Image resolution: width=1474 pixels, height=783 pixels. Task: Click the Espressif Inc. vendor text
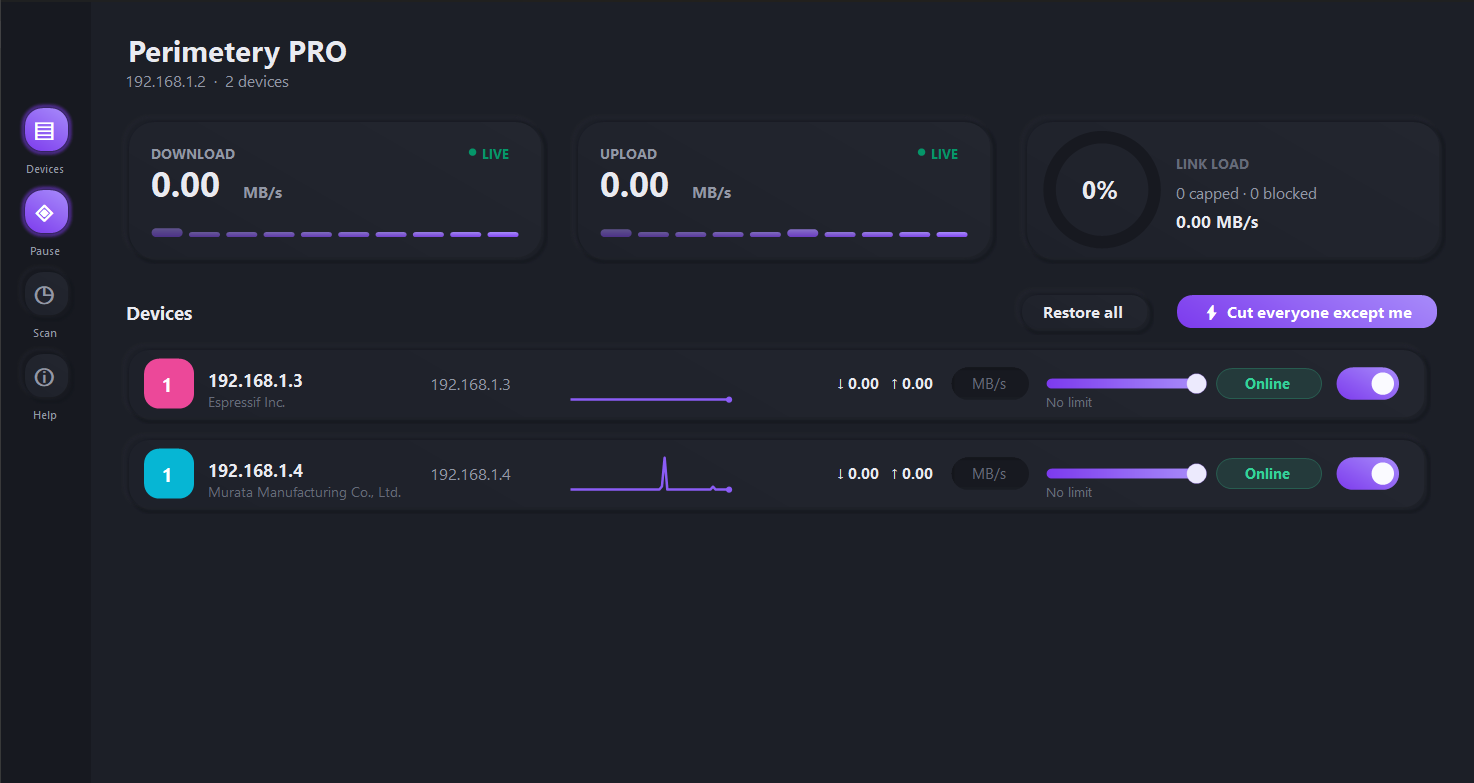[247, 402]
